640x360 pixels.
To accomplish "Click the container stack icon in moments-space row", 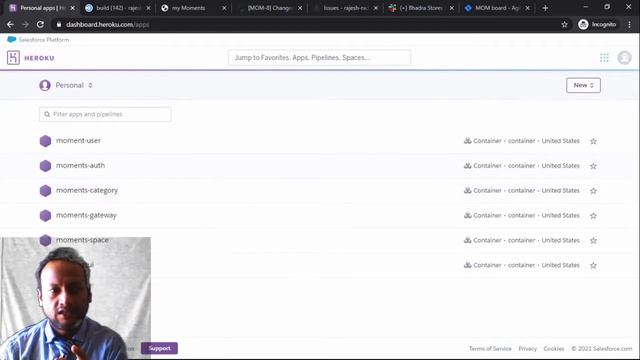I will click(x=467, y=240).
